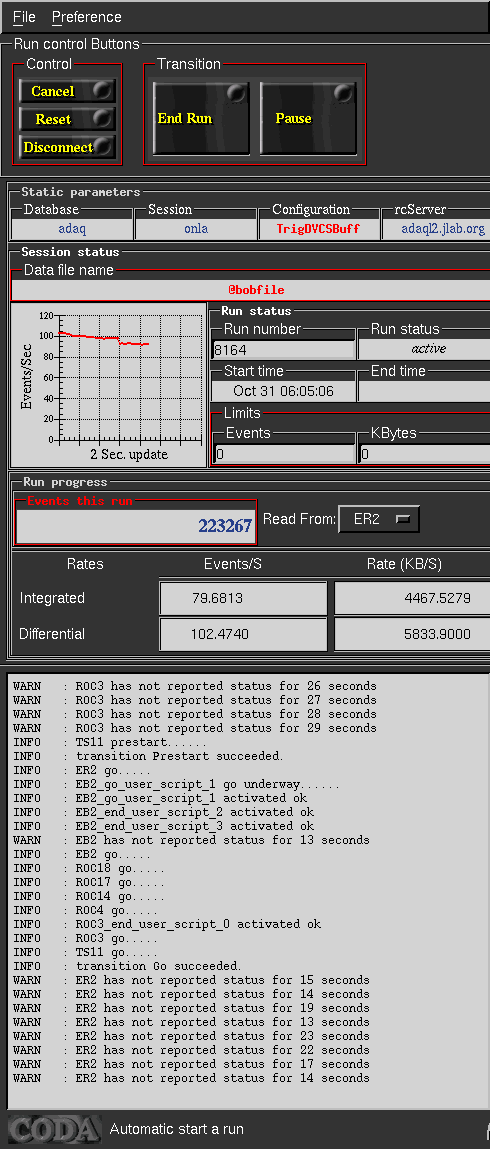The height and width of the screenshot is (1149, 490).
Task: Click the Disconnect button
Action: (x=67, y=147)
